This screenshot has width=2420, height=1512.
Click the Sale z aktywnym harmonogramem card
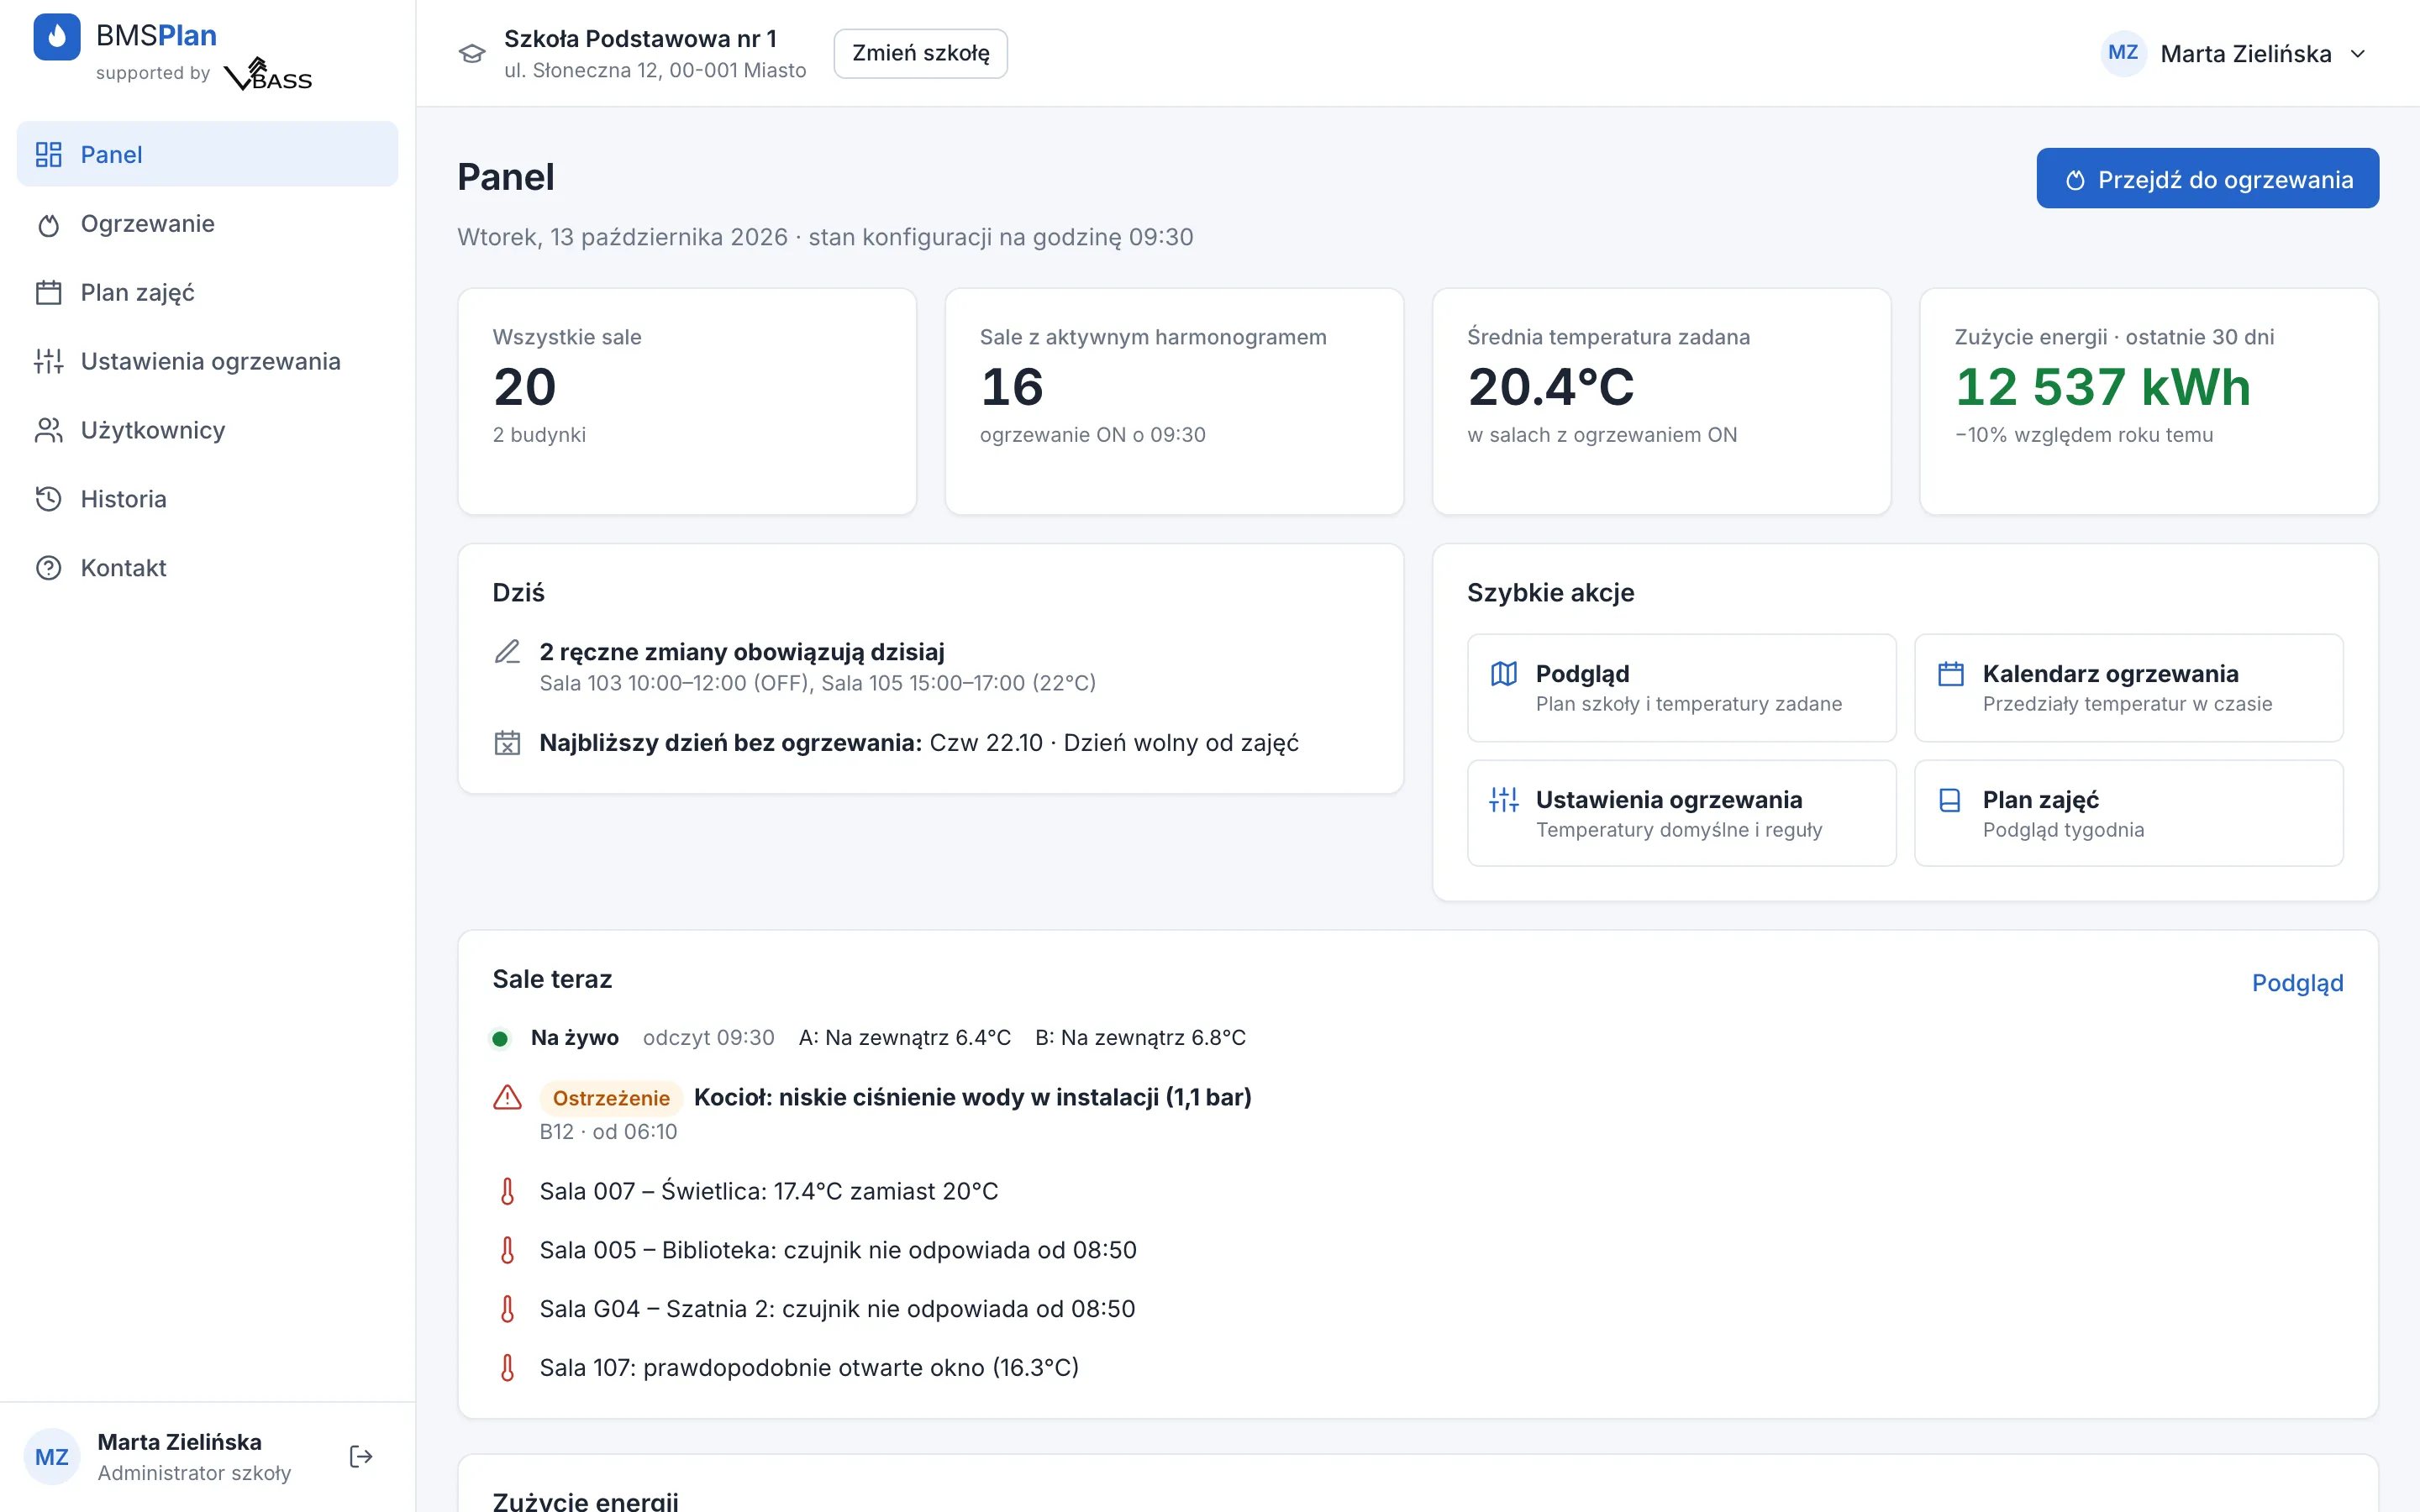click(1174, 402)
